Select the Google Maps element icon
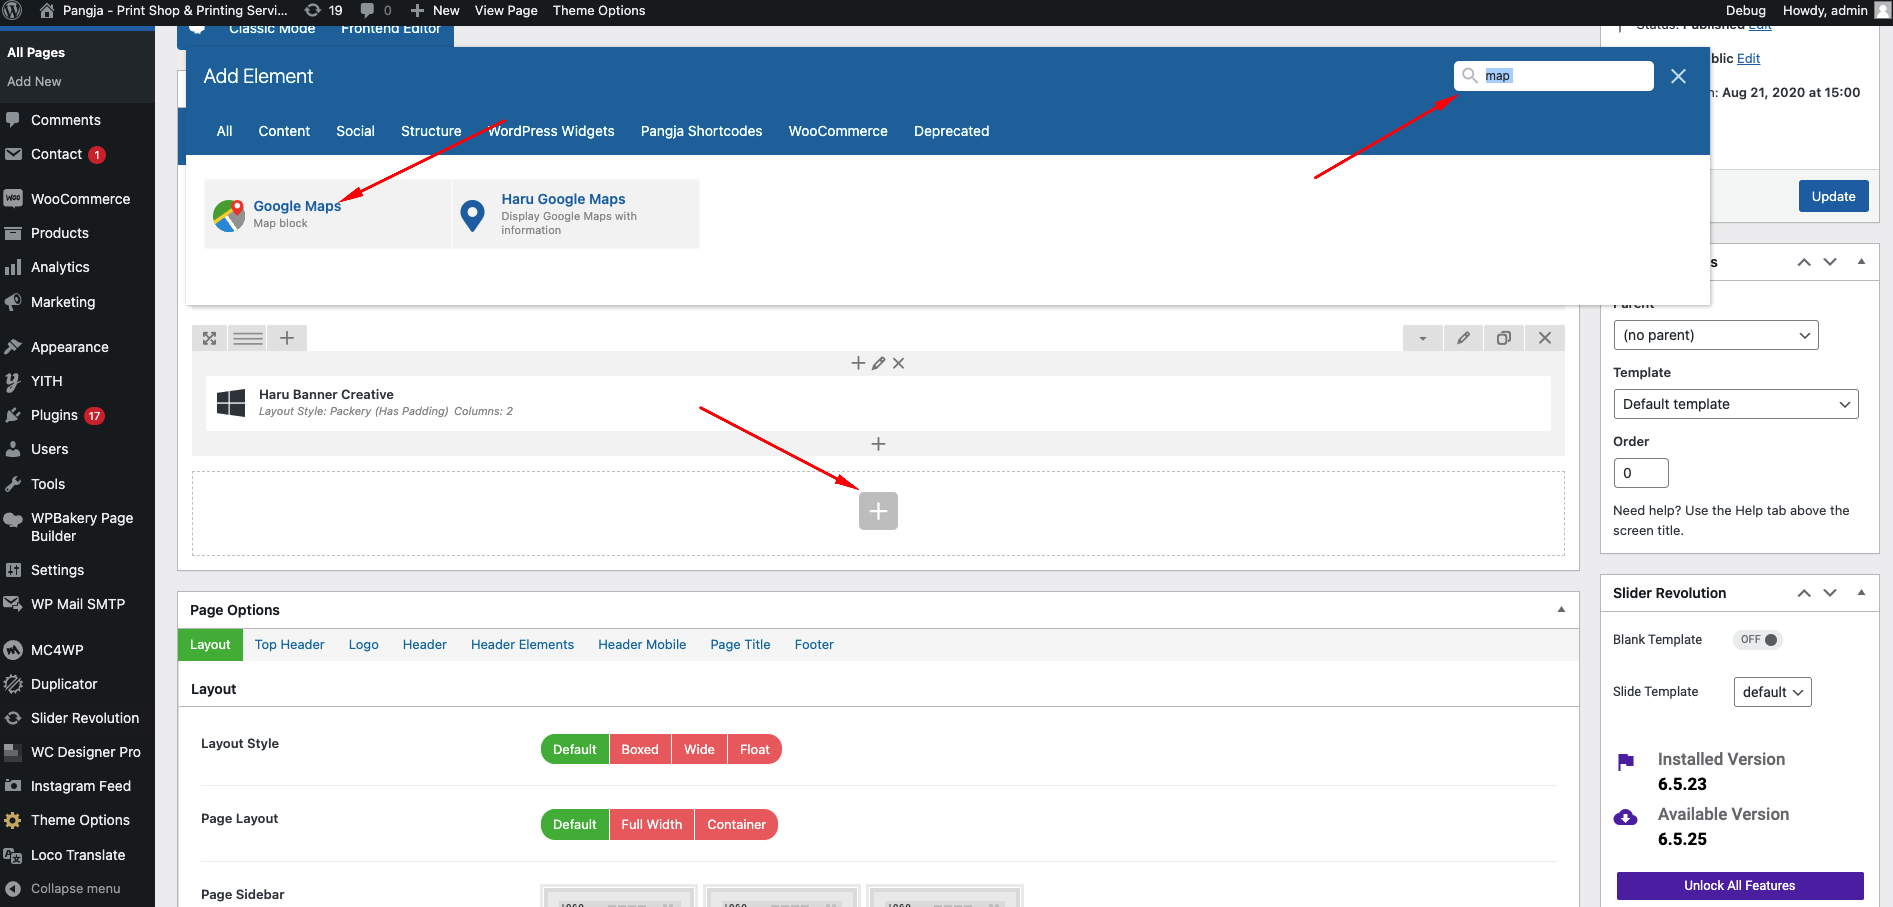 [x=229, y=215]
